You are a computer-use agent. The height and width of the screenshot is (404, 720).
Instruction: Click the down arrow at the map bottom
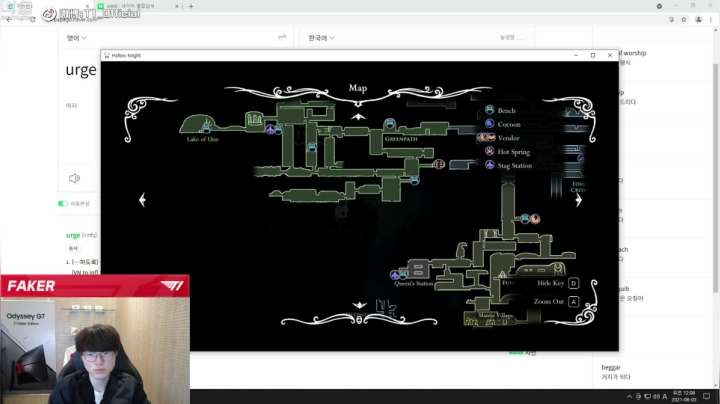[359, 305]
